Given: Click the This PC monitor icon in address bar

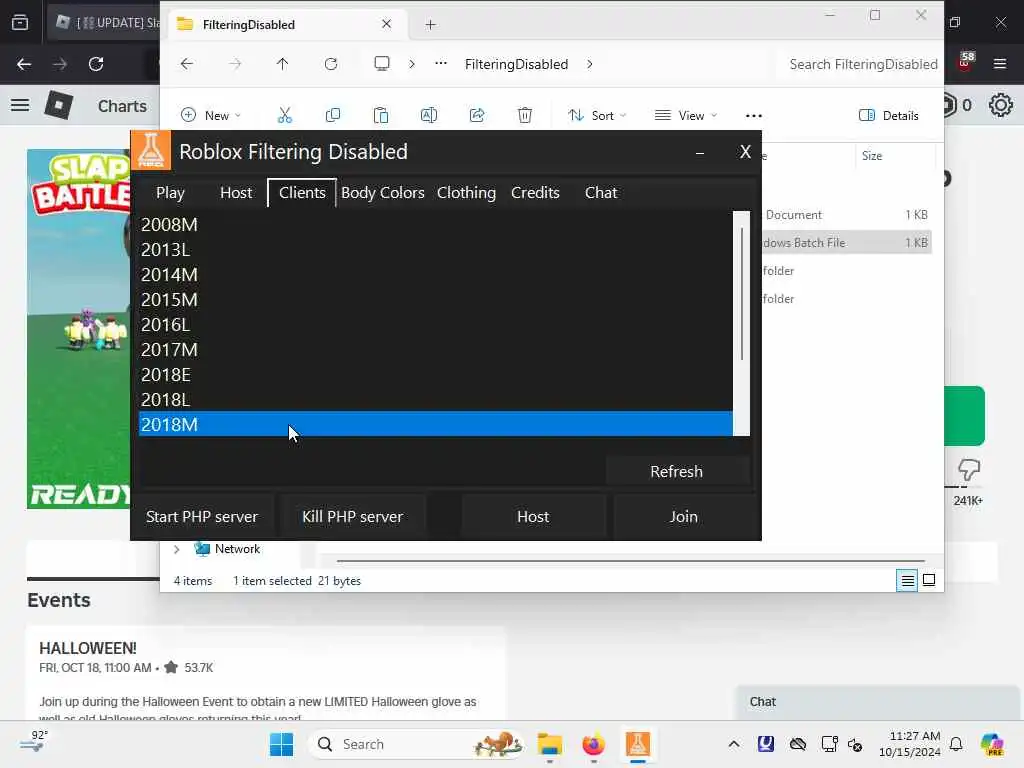Looking at the screenshot, I should tap(382, 64).
